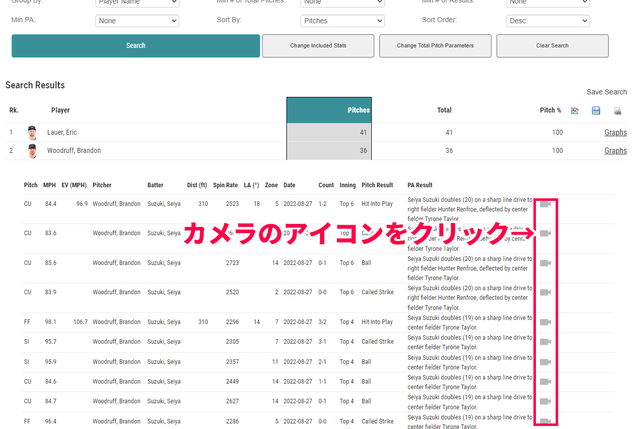Click the 3-2 count cell

[322, 322]
